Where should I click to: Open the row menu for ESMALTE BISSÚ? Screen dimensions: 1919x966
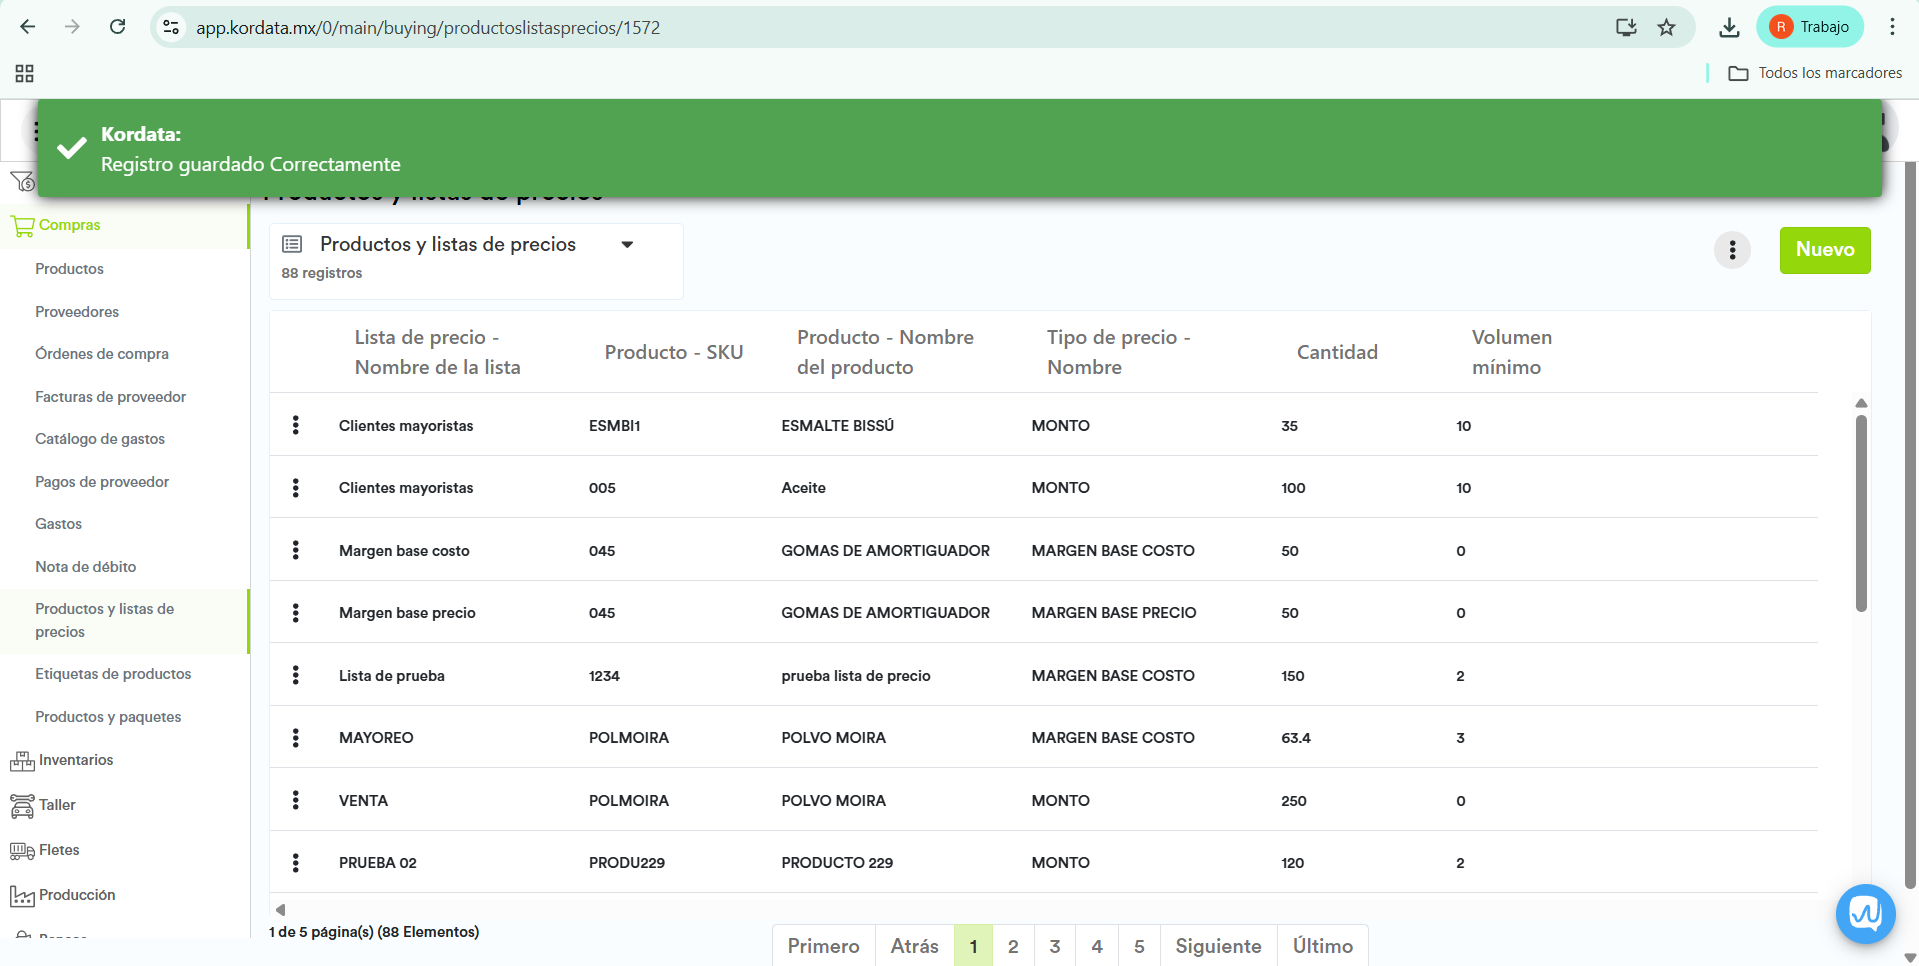pos(295,425)
